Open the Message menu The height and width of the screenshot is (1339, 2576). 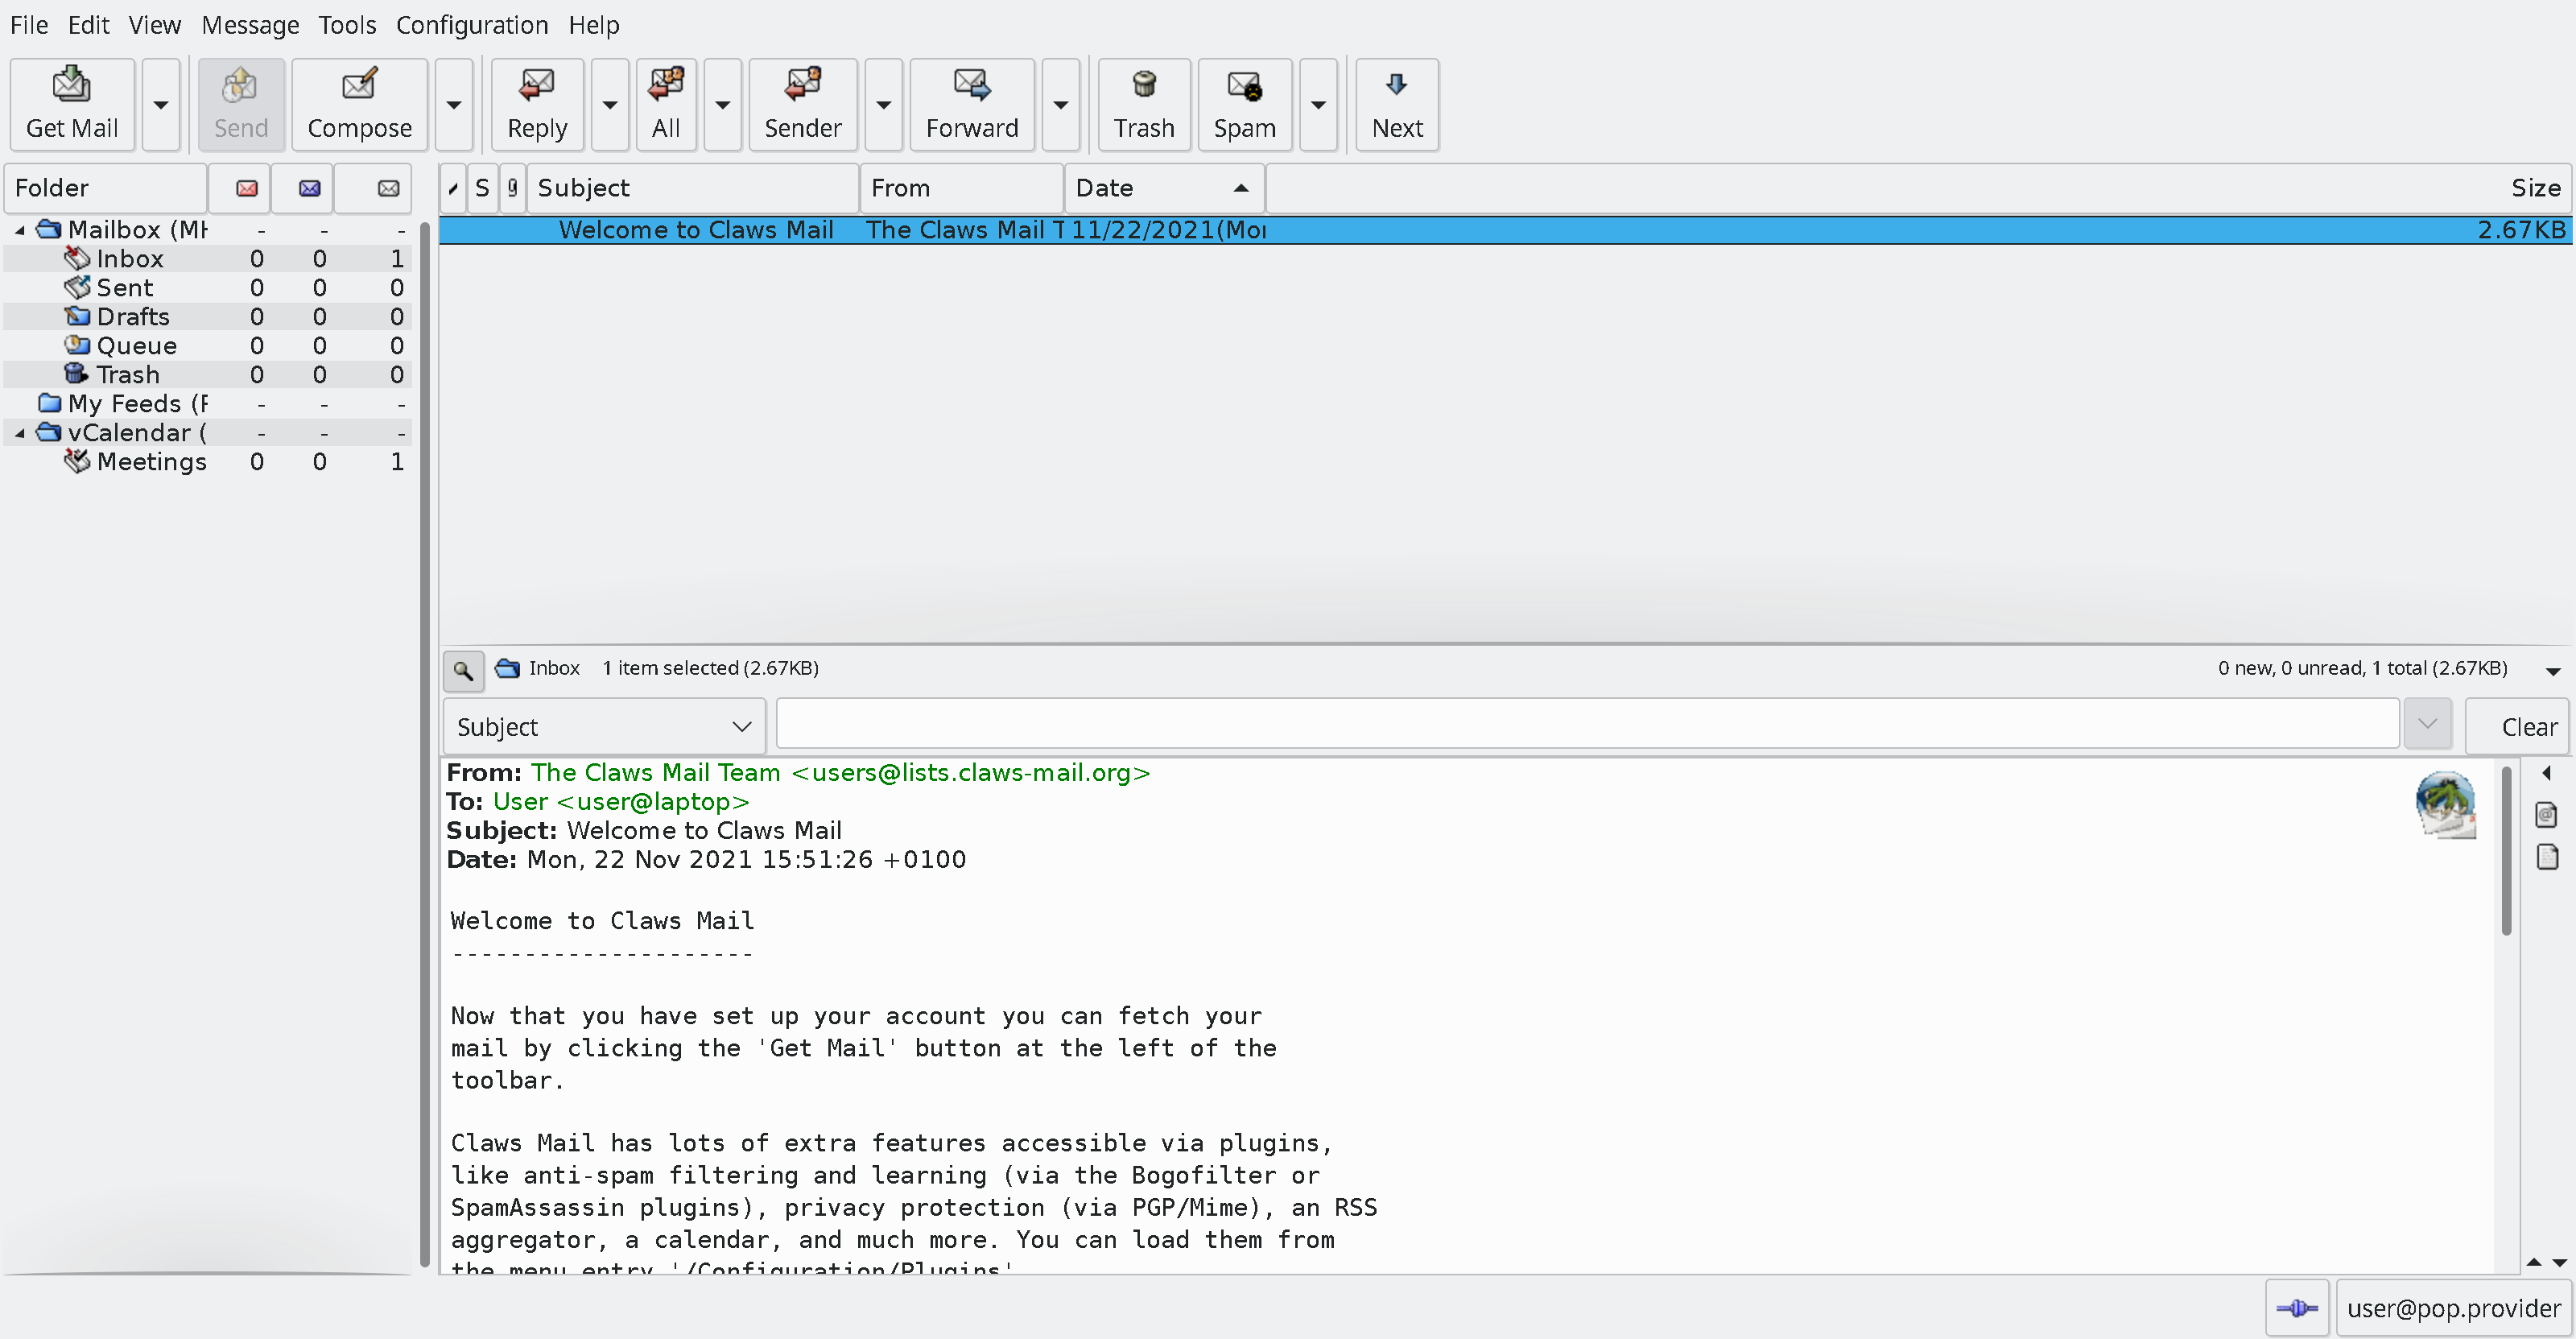[x=250, y=25]
